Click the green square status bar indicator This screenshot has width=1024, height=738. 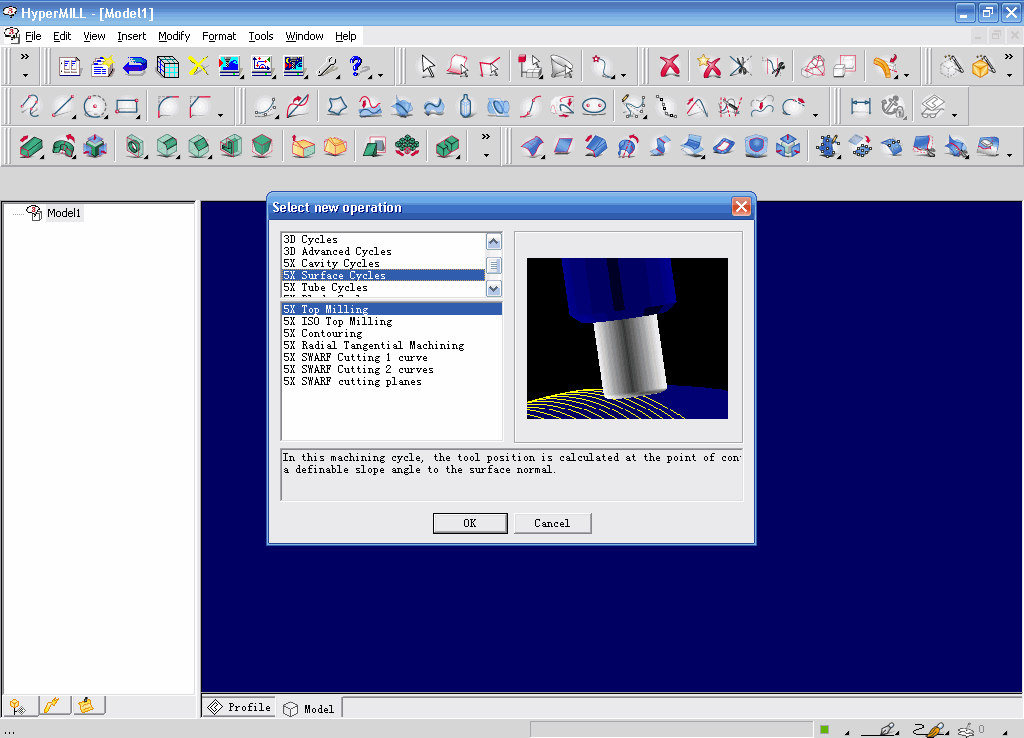(x=824, y=729)
